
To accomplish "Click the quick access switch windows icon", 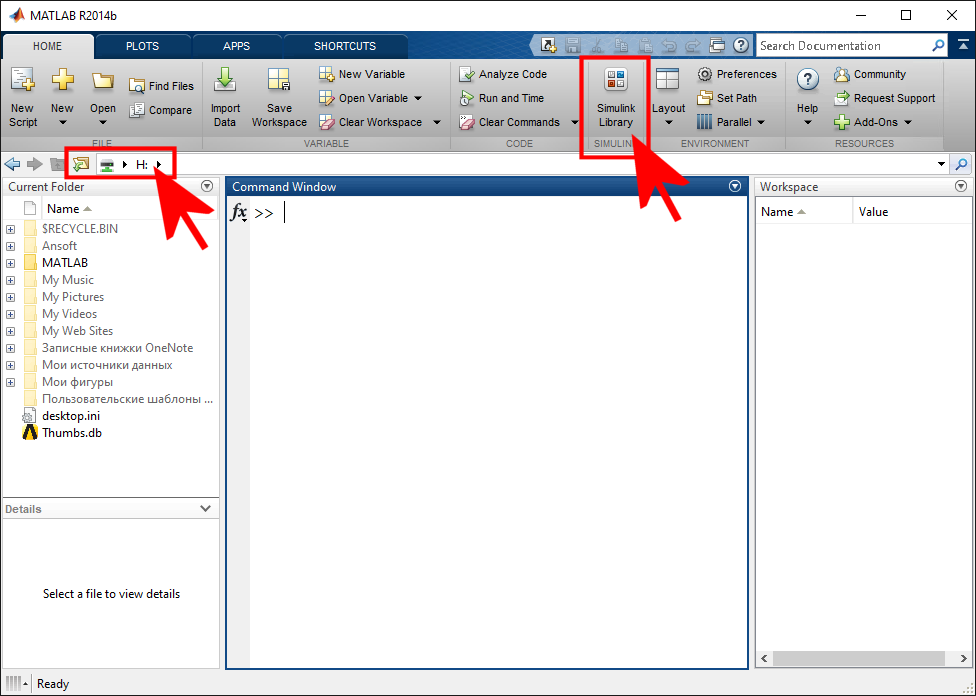I will pos(716,45).
